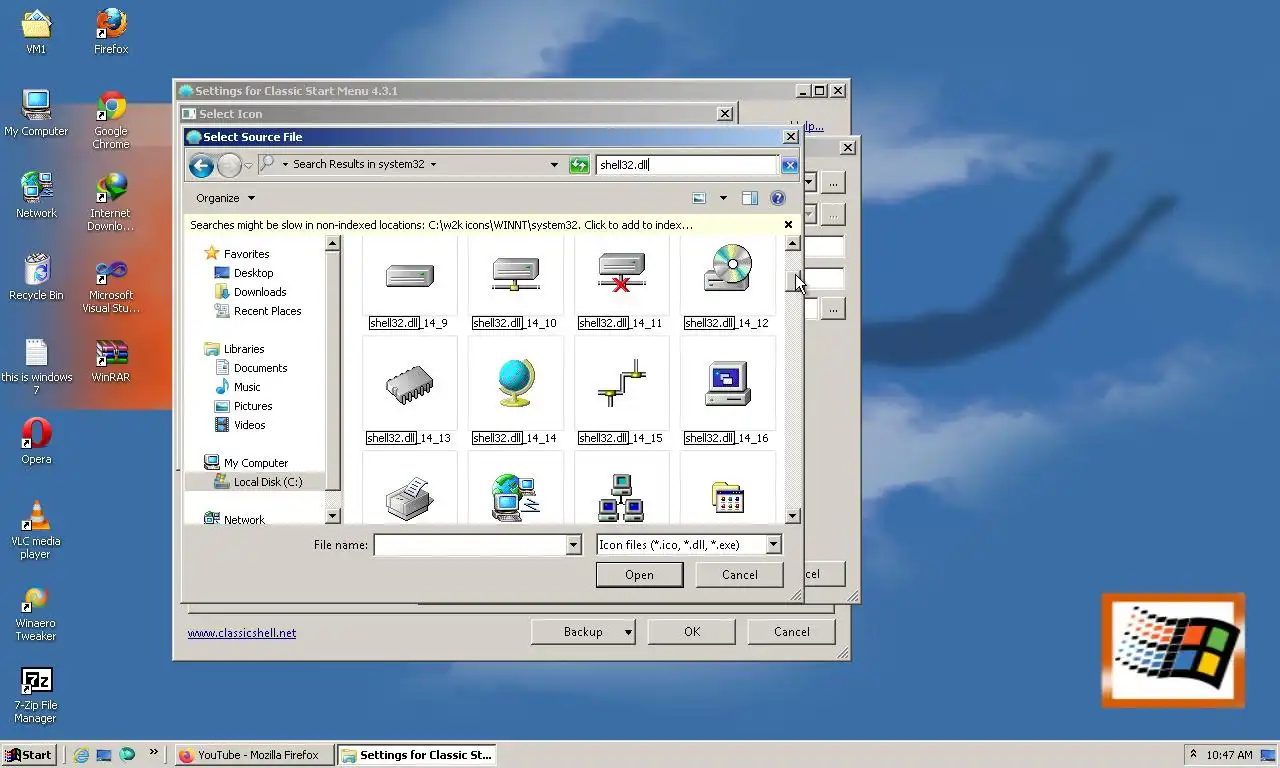This screenshot has width=1280, height=768.
Task: Select the shell32.dll_14_14 globe icon
Action: [x=515, y=384]
